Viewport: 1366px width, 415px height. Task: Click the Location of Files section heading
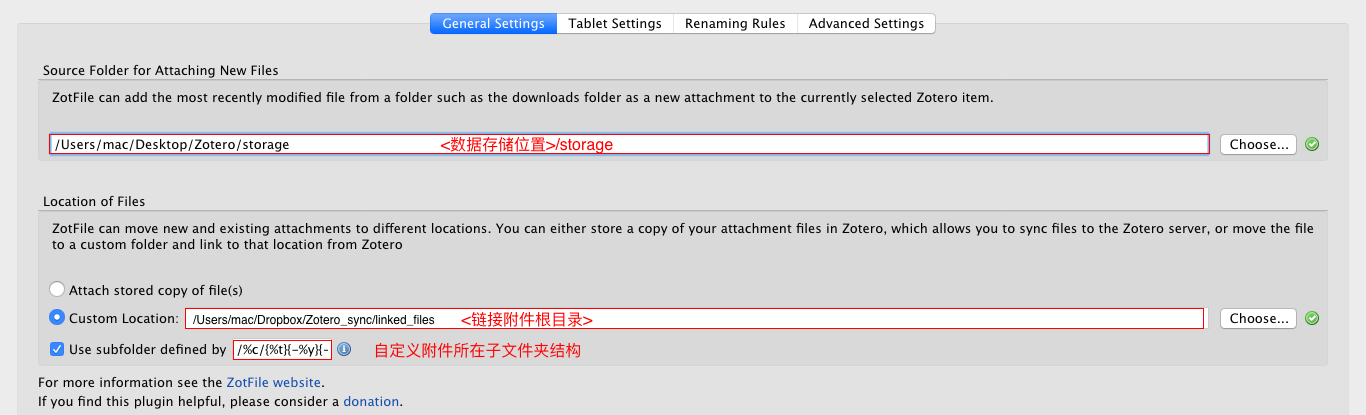(94, 202)
